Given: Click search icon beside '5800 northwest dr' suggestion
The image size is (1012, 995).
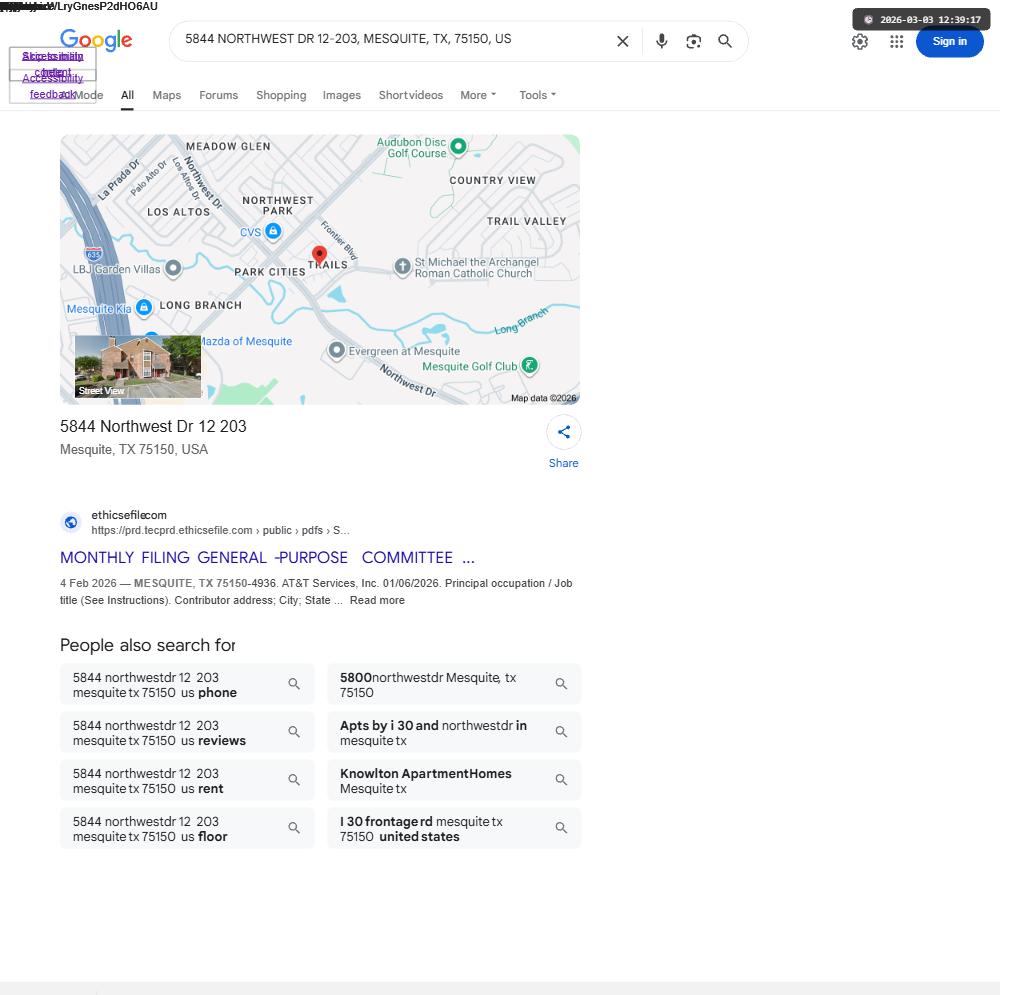Looking at the screenshot, I should [561, 684].
